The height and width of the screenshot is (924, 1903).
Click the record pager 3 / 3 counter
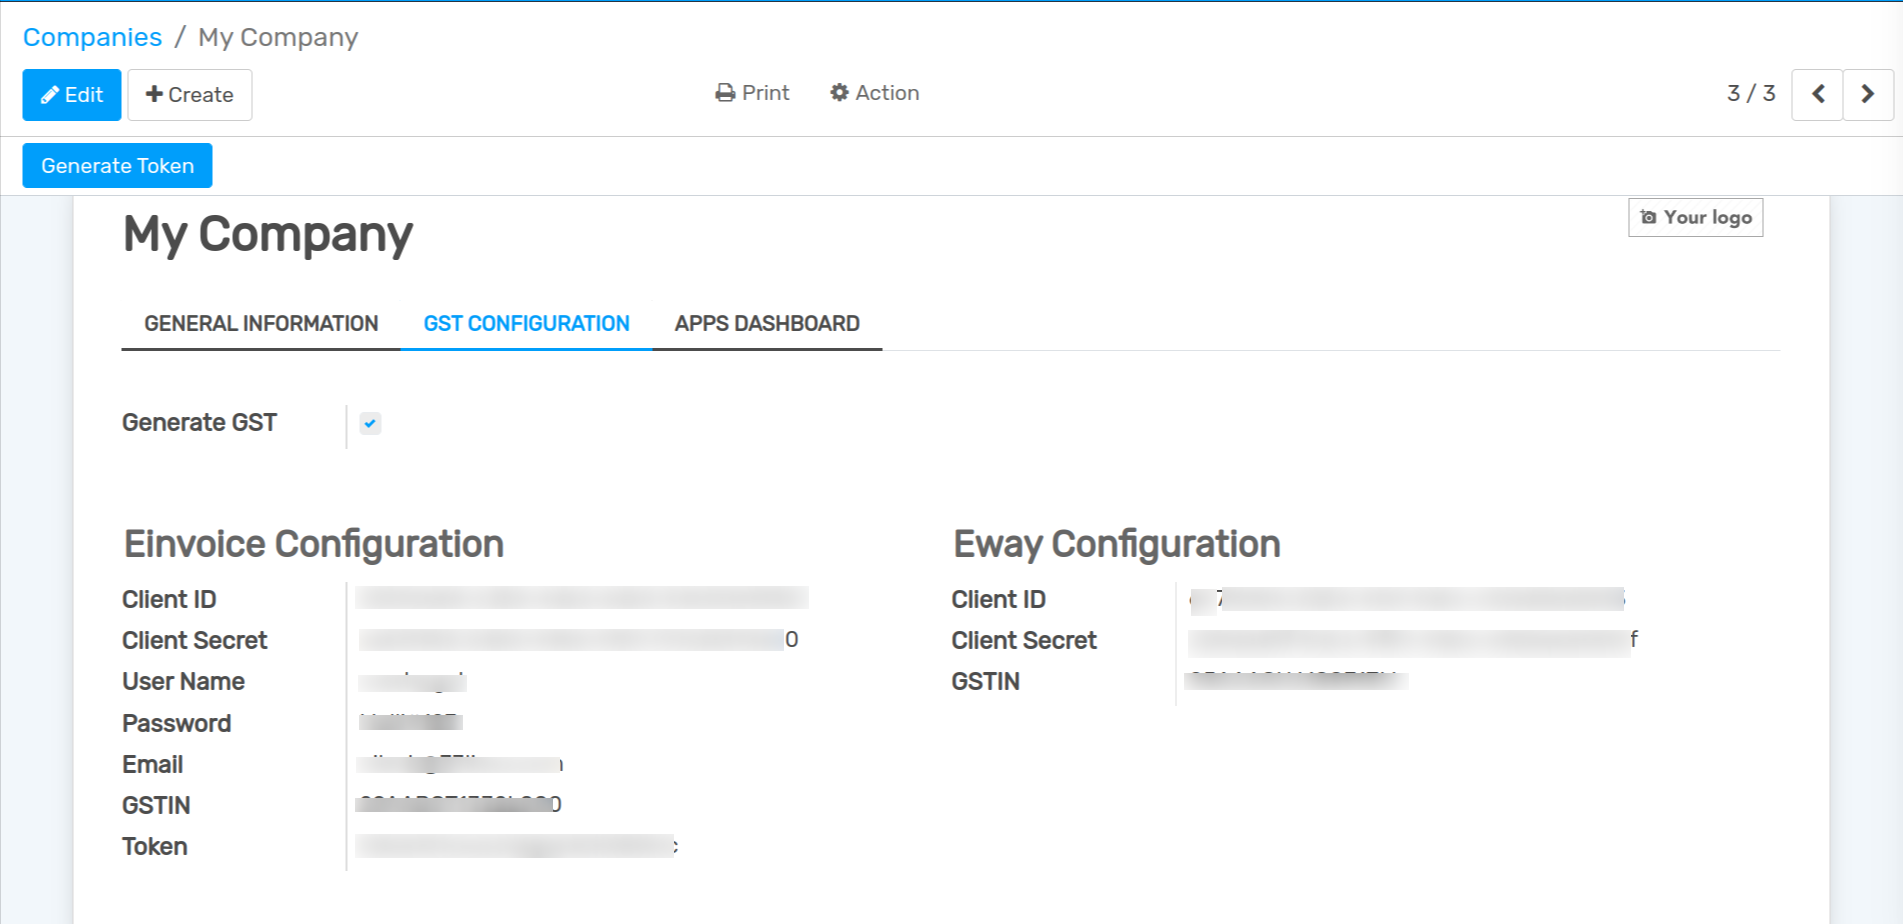[x=1750, y=94]
